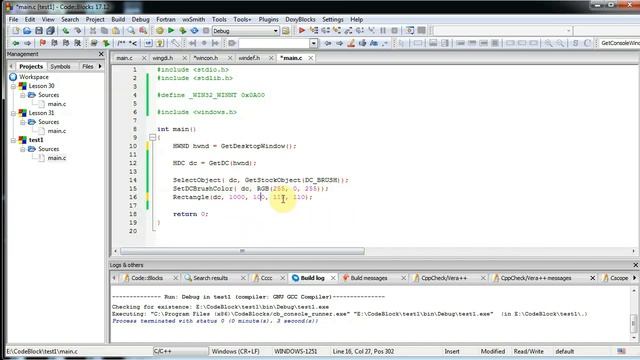Toggle highlight occurrences marker icon
This screenshot has width=640, height=360.
[x=351, y=43]
